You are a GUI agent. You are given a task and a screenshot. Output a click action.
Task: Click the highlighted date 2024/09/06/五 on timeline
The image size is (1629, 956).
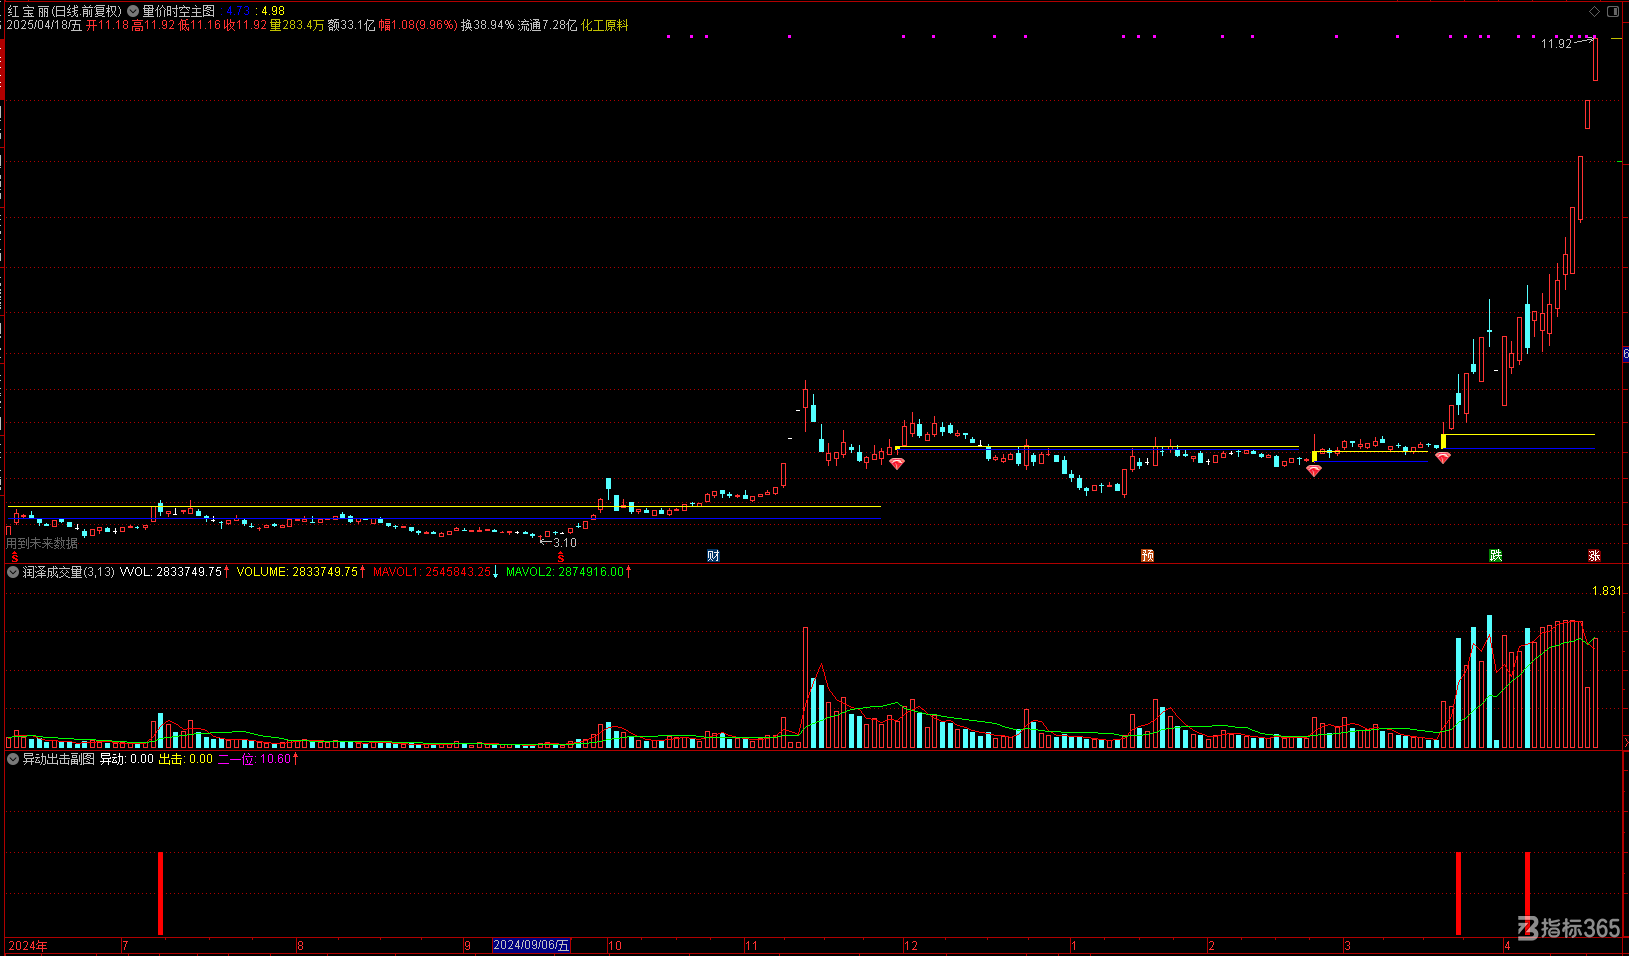(x=531, y=945)
